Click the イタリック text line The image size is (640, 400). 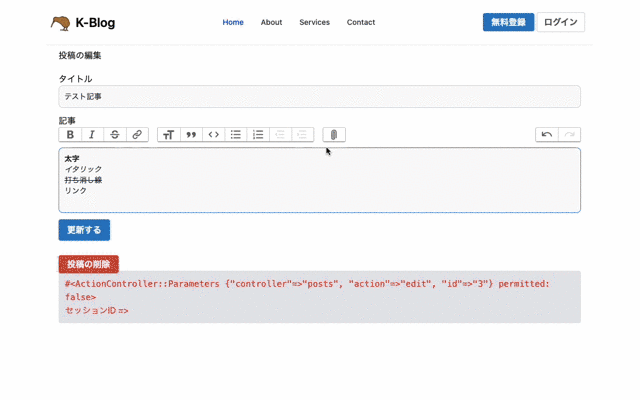click(83, 169)
